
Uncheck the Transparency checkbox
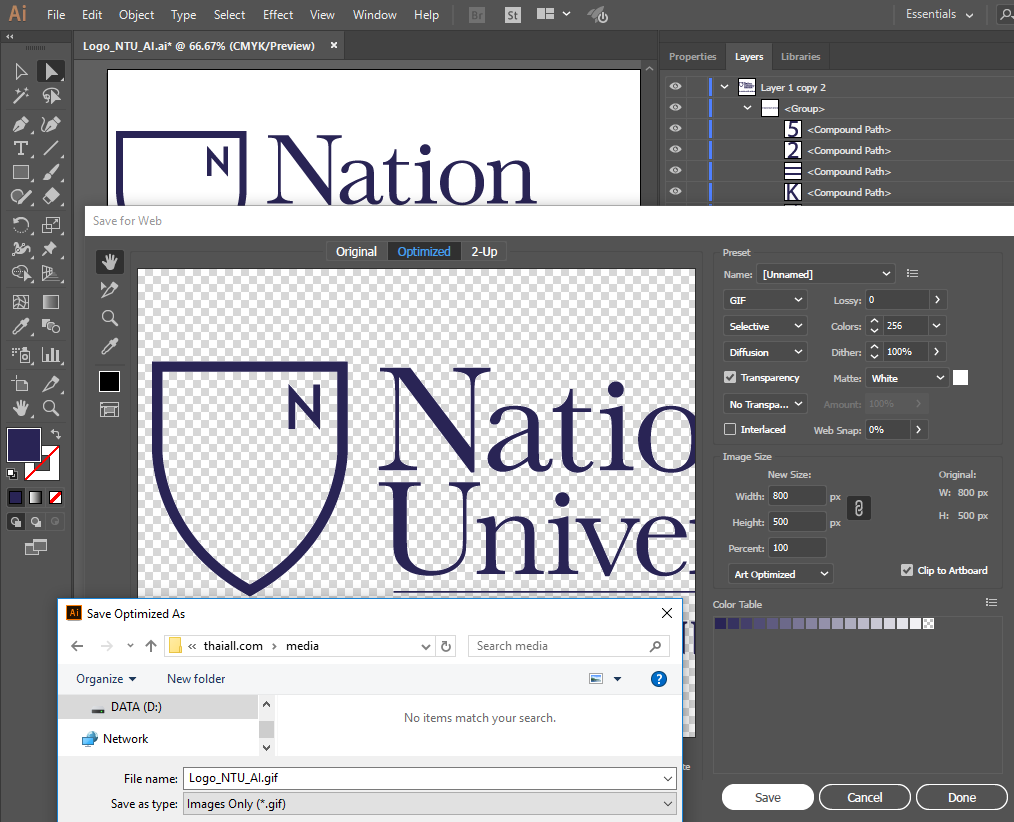[x=730, y=378]
